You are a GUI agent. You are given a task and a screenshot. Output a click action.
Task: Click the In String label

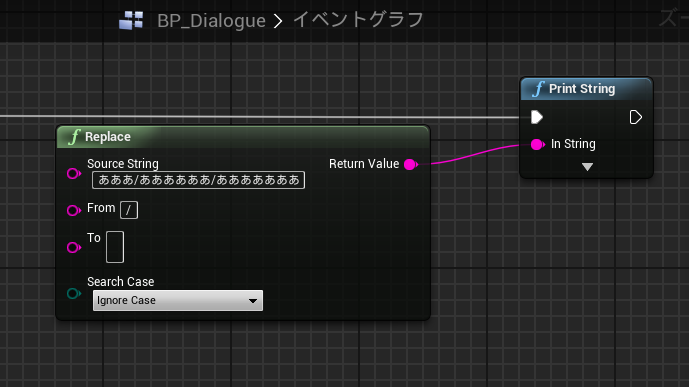point(573,144)
